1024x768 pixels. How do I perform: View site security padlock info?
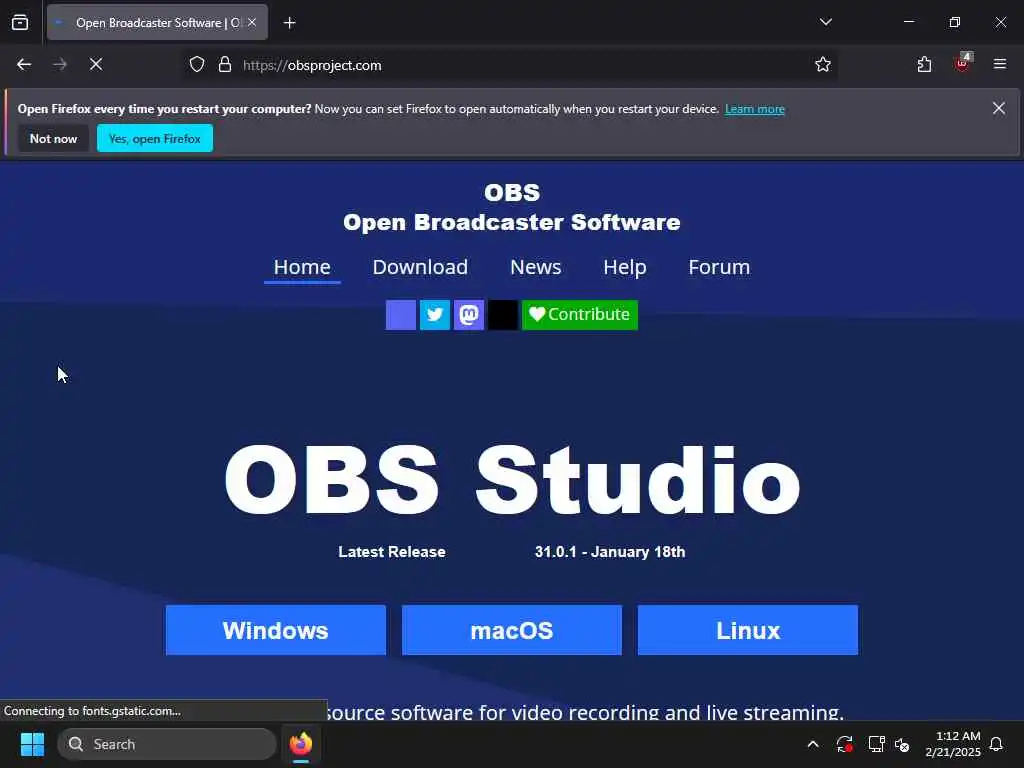[x=225, y=65]
